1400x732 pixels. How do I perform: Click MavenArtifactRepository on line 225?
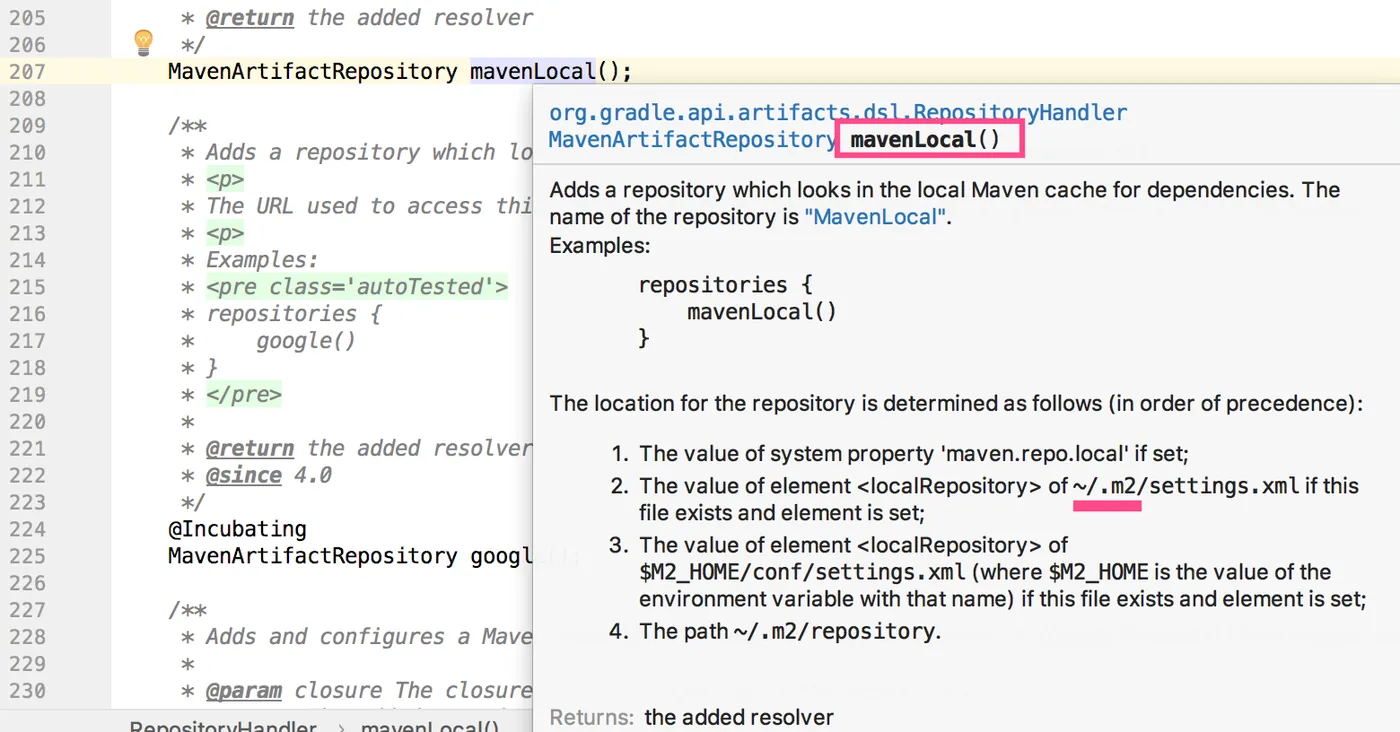coord(313,556)
